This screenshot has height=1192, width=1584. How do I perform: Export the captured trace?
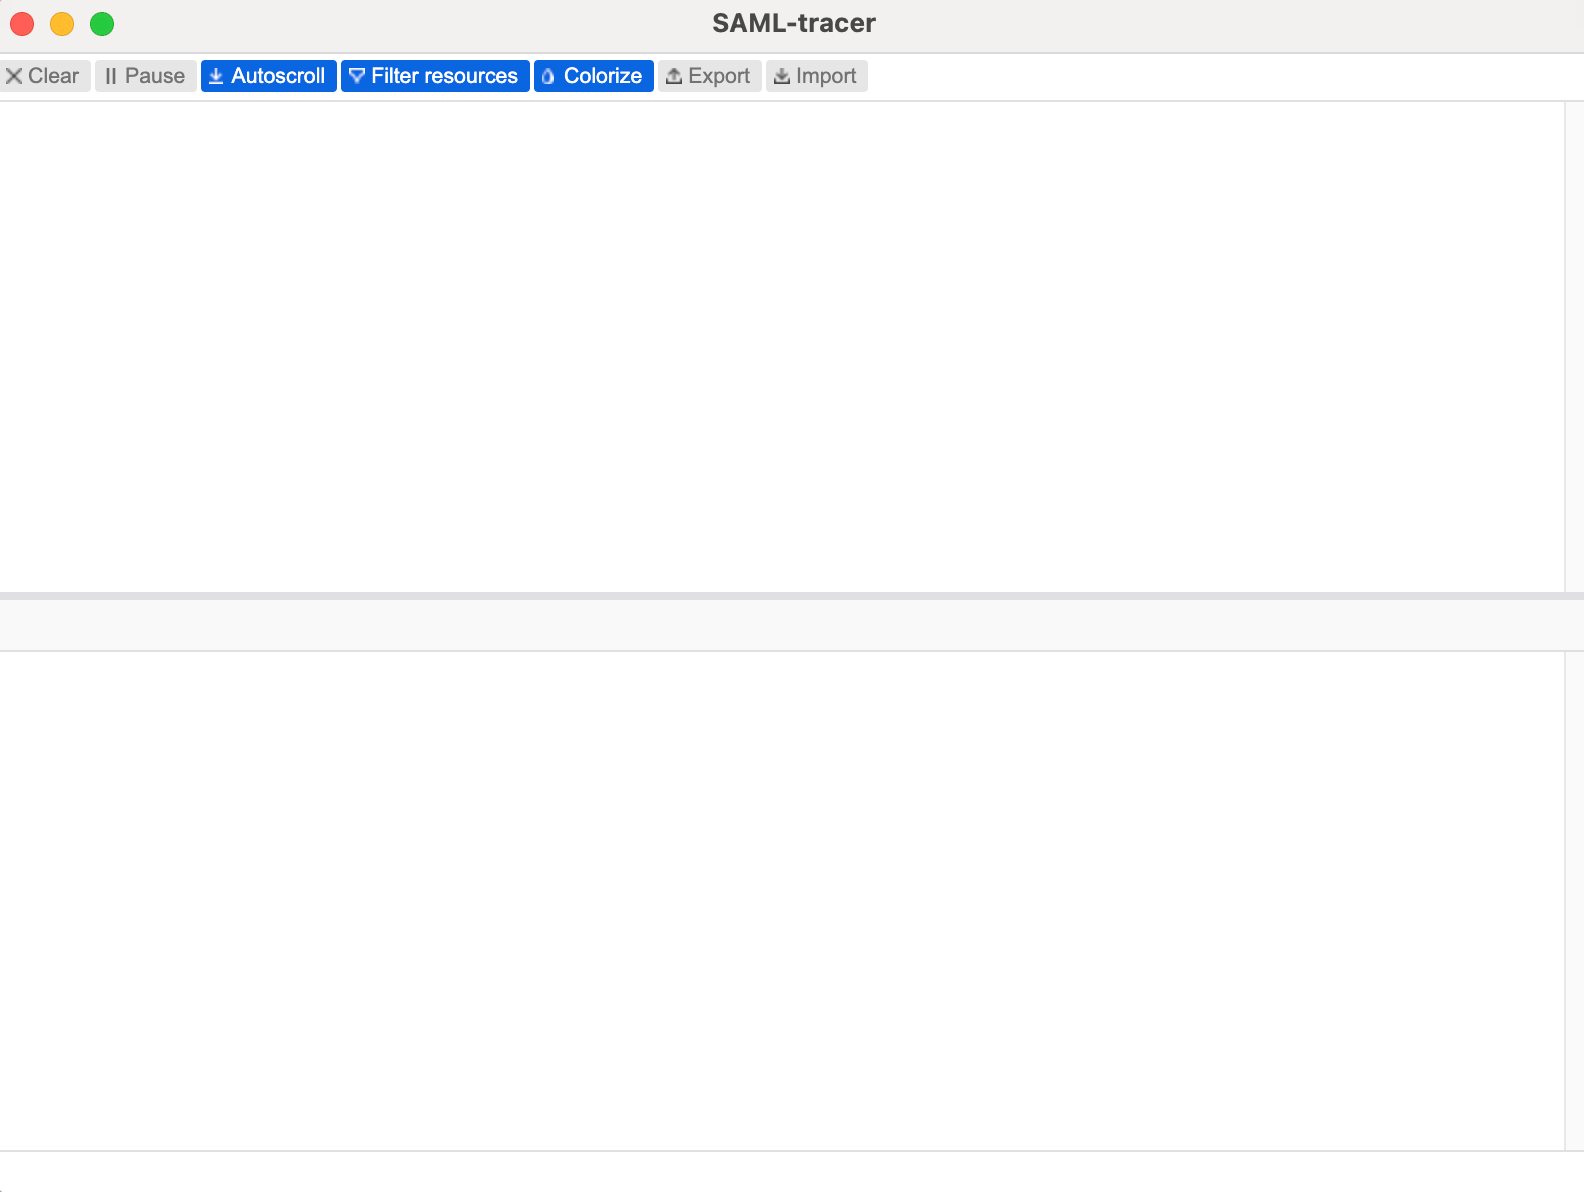(710, 76)
